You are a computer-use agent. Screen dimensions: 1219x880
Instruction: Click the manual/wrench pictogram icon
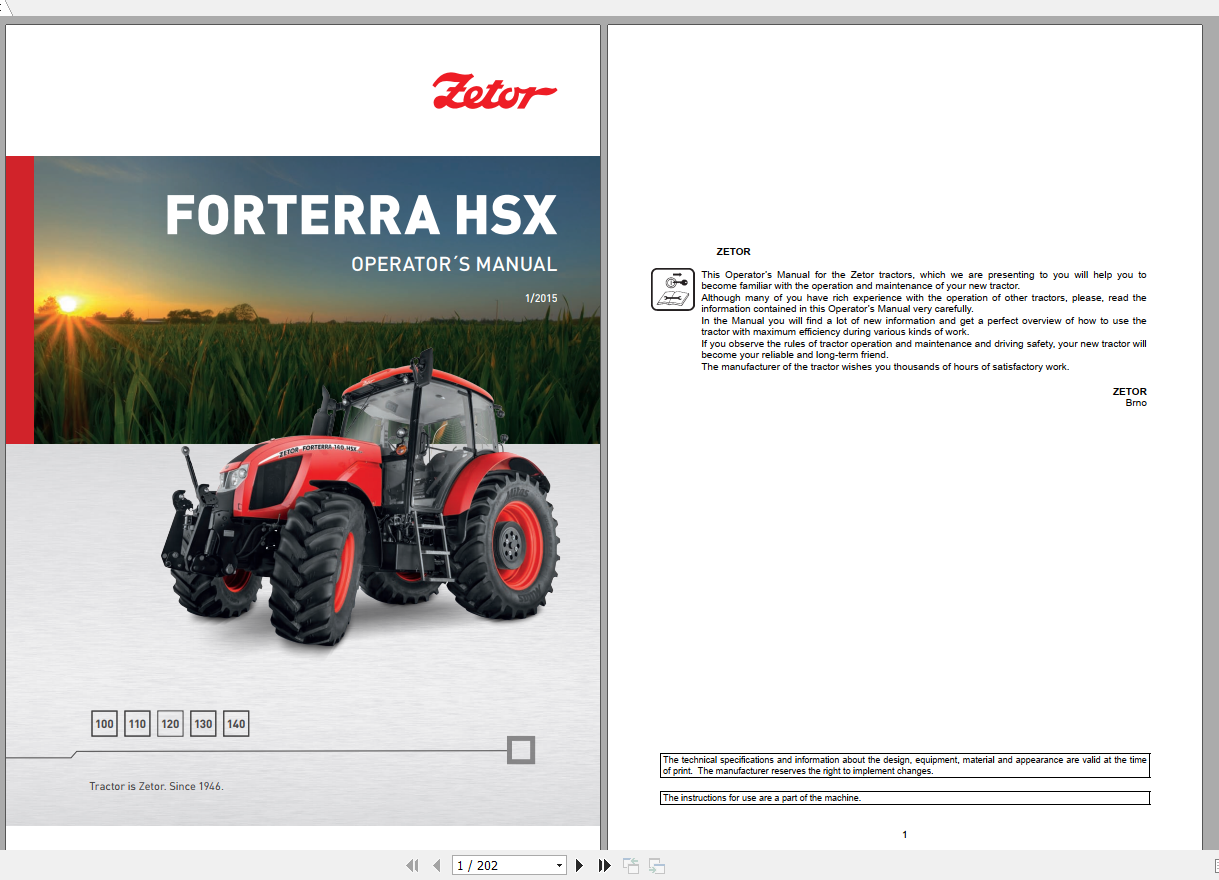coord(673,289)
